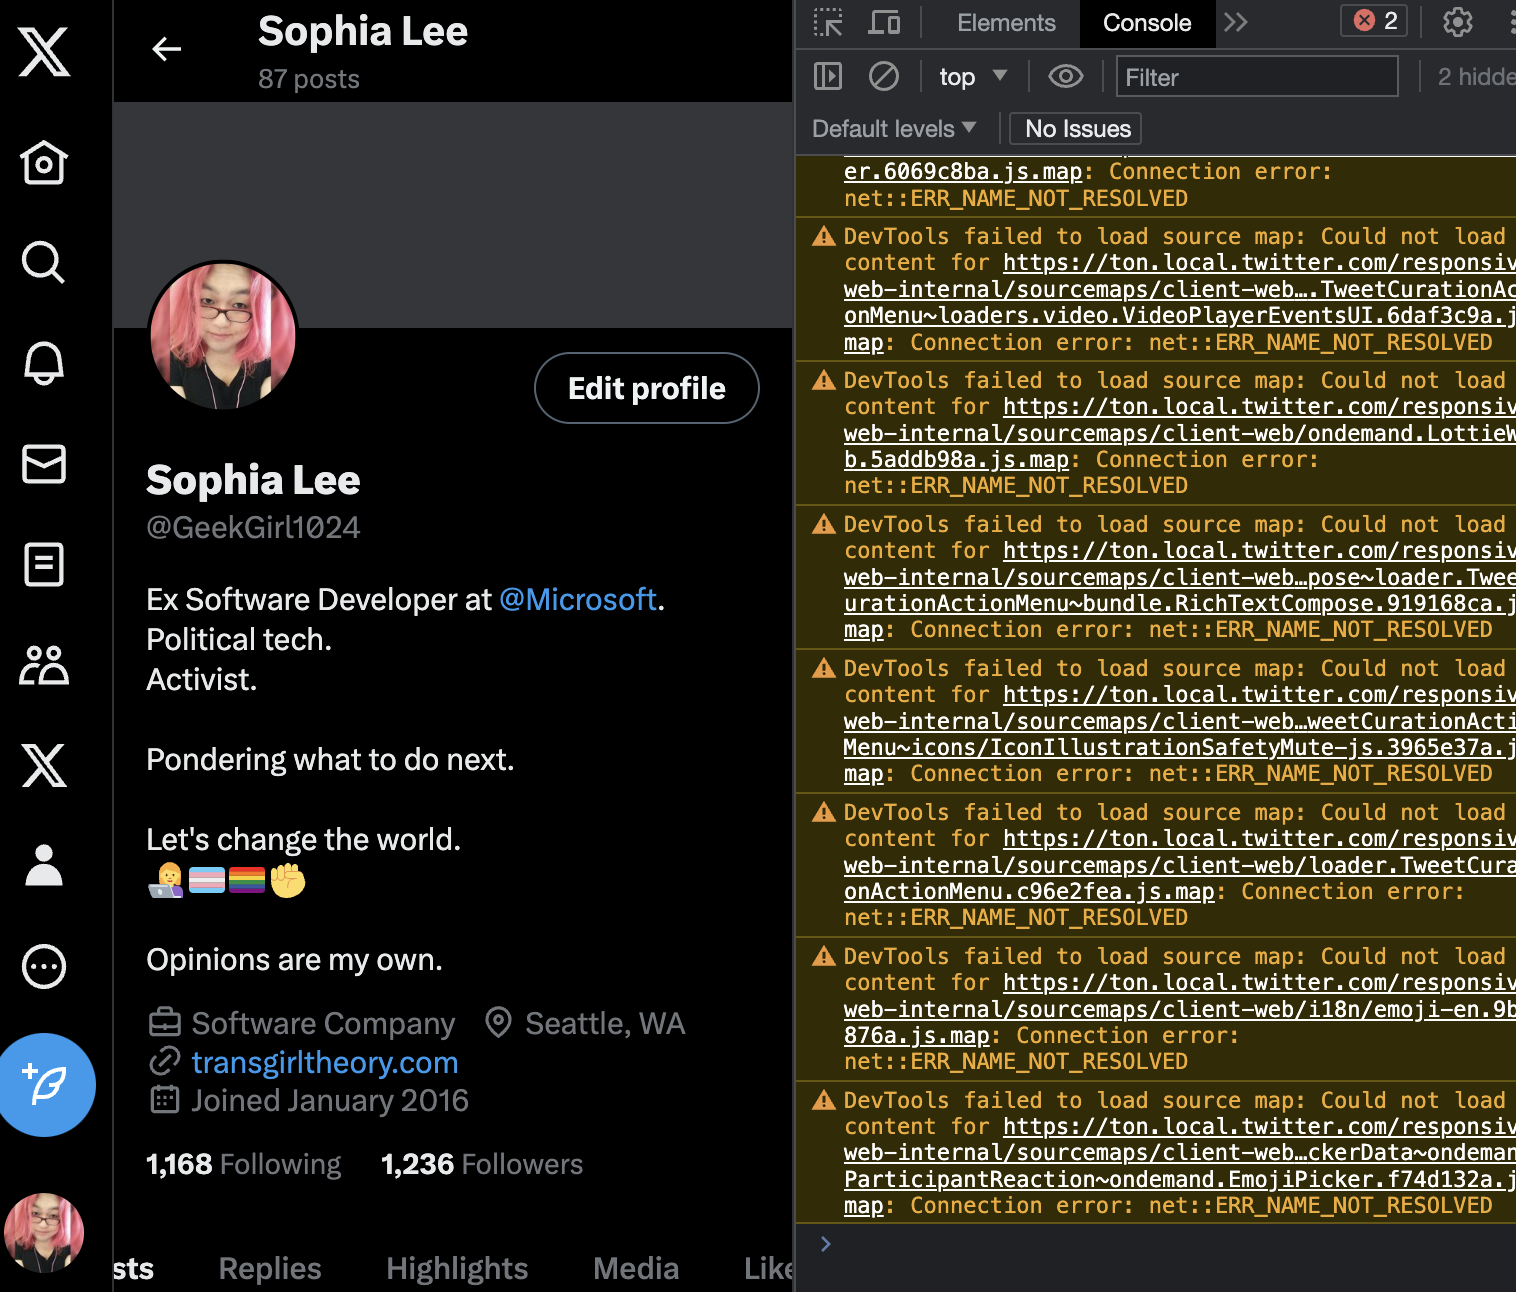Switch to the Media tab on the profile
Image resolution: width=1516 pixels, height=1292 pixels.
(636, 1268)
